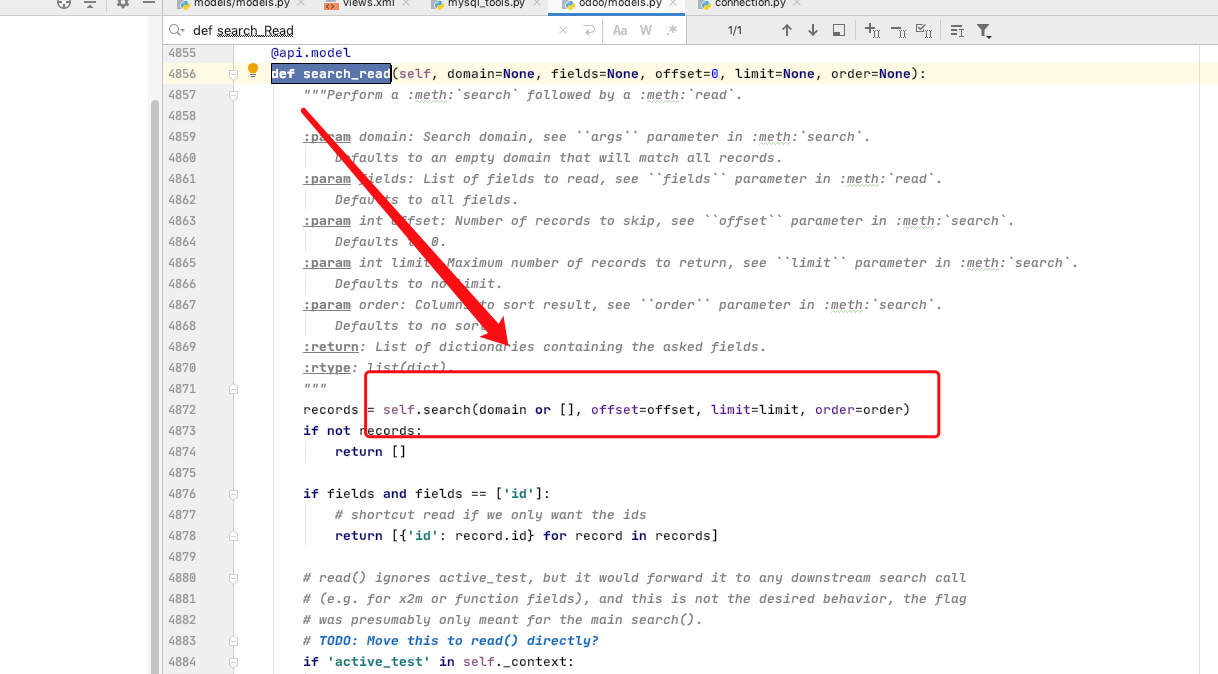Viewport: 1218px width, 674px height.
Task: Open the search history magnifier icon
Action: pyautogui.click(x=176, y=30)
